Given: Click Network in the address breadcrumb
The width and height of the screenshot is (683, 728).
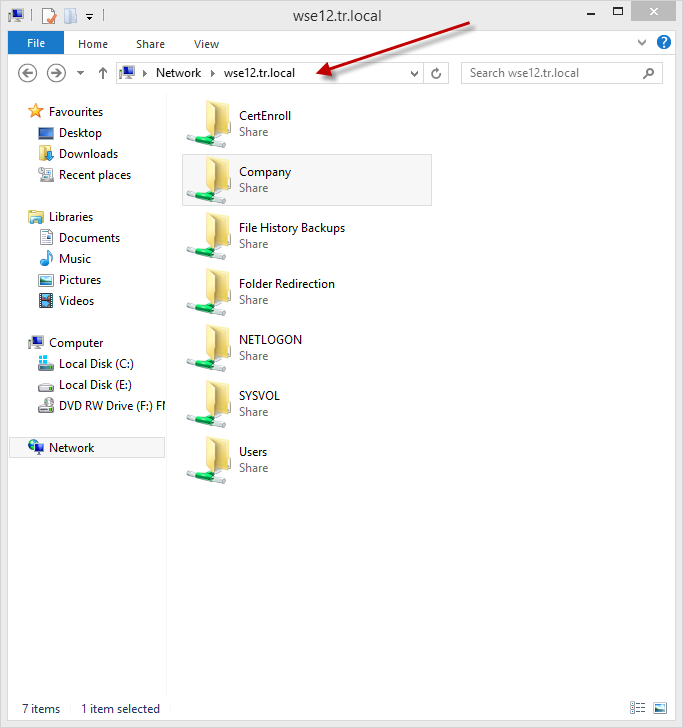Looking at the screenshot, I should point(178,73).
